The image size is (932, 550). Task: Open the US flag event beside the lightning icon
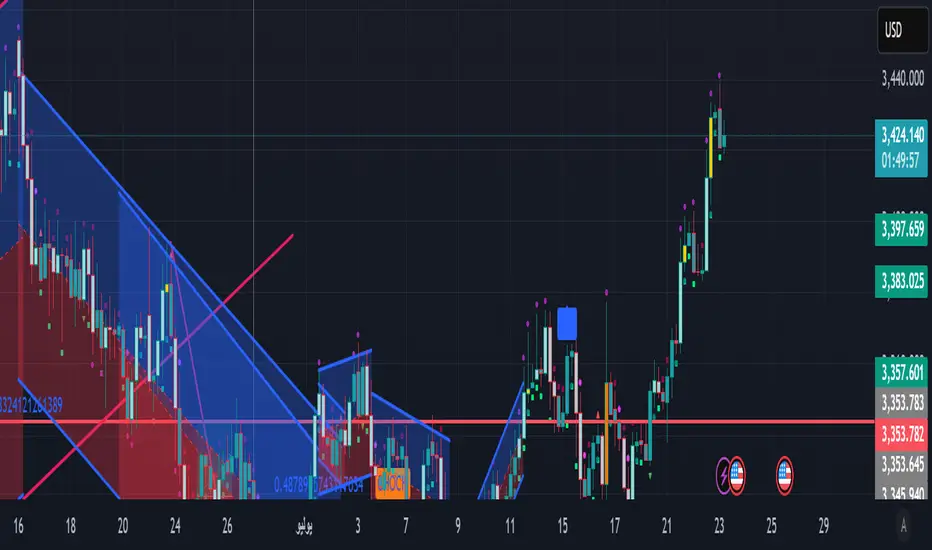737,475
